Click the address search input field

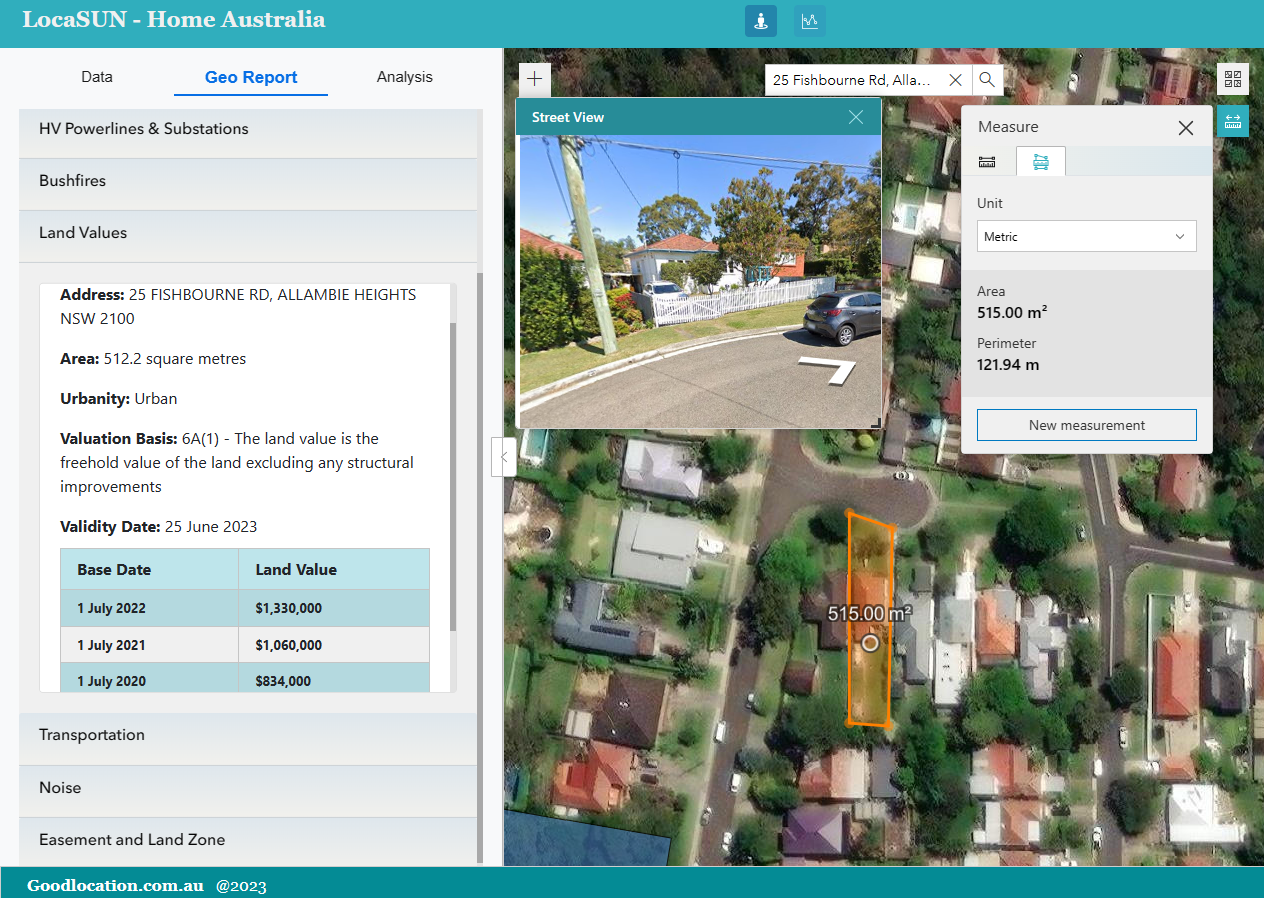[853, 80]
